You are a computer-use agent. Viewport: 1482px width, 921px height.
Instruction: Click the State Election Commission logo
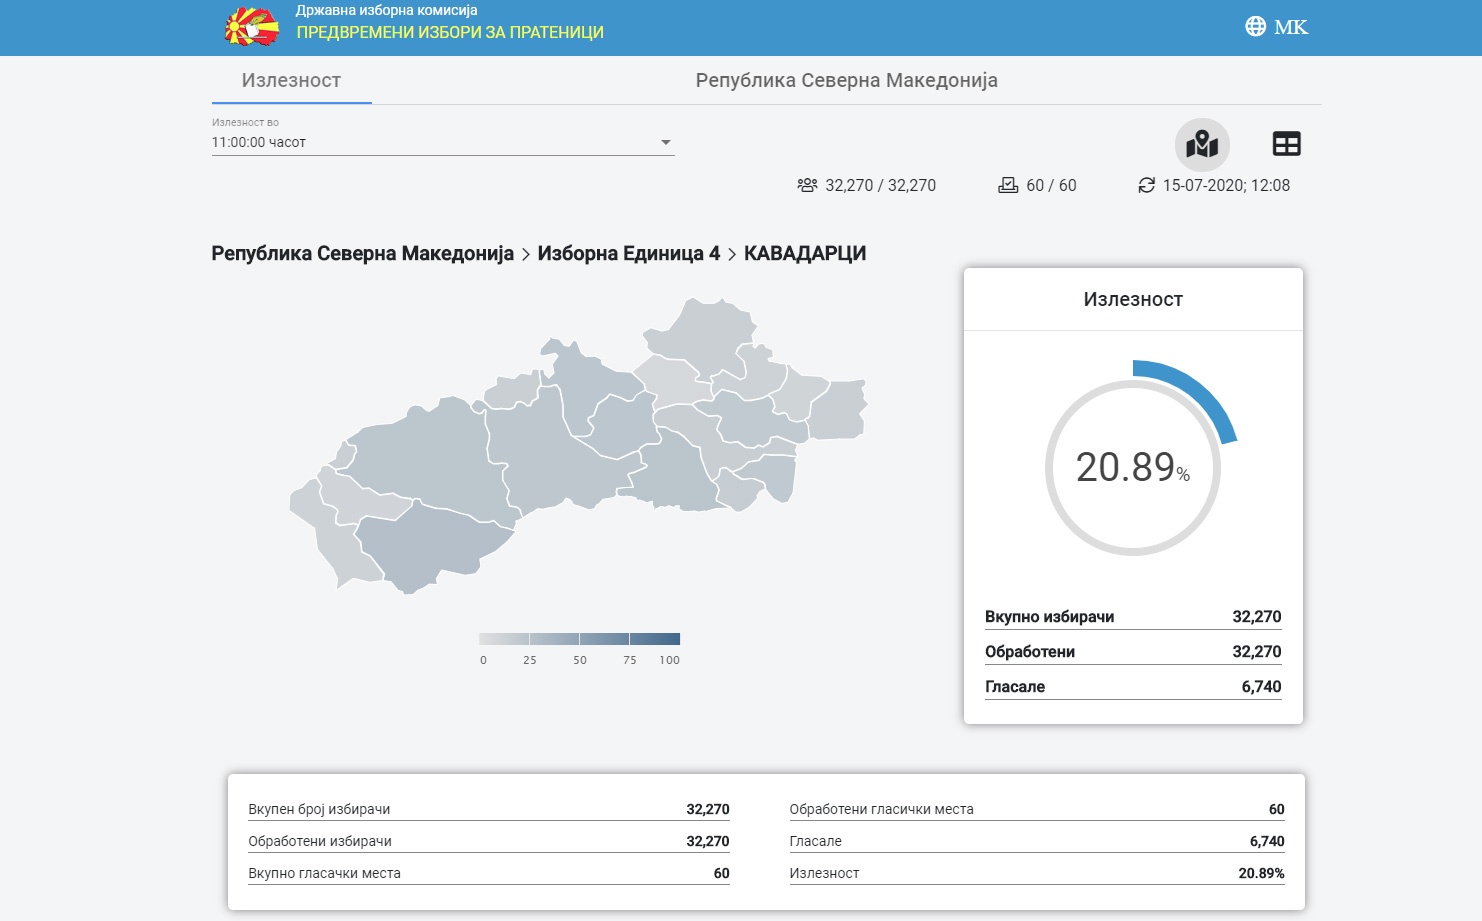point(252,27)
